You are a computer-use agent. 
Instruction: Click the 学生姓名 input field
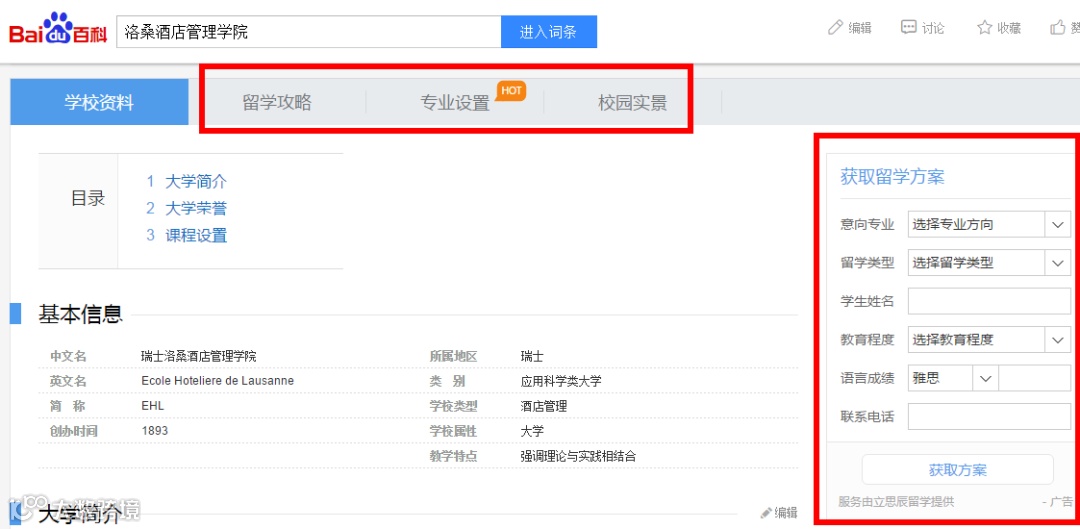(989, 301)
